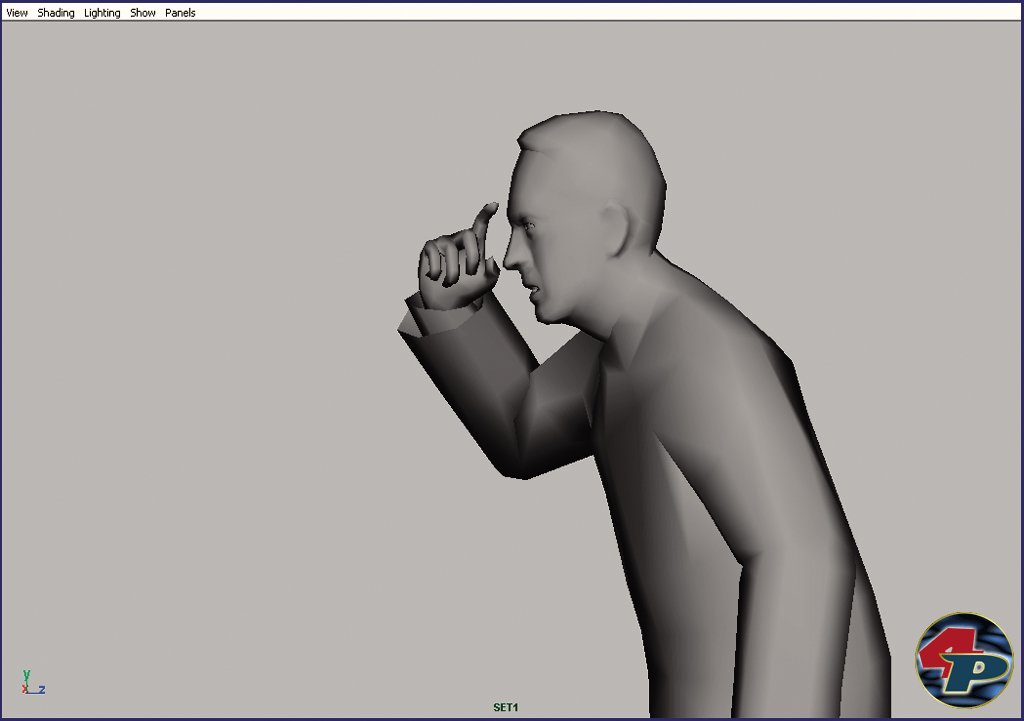
Task: Open the Panels menu
Action: (x=180, y=13)
